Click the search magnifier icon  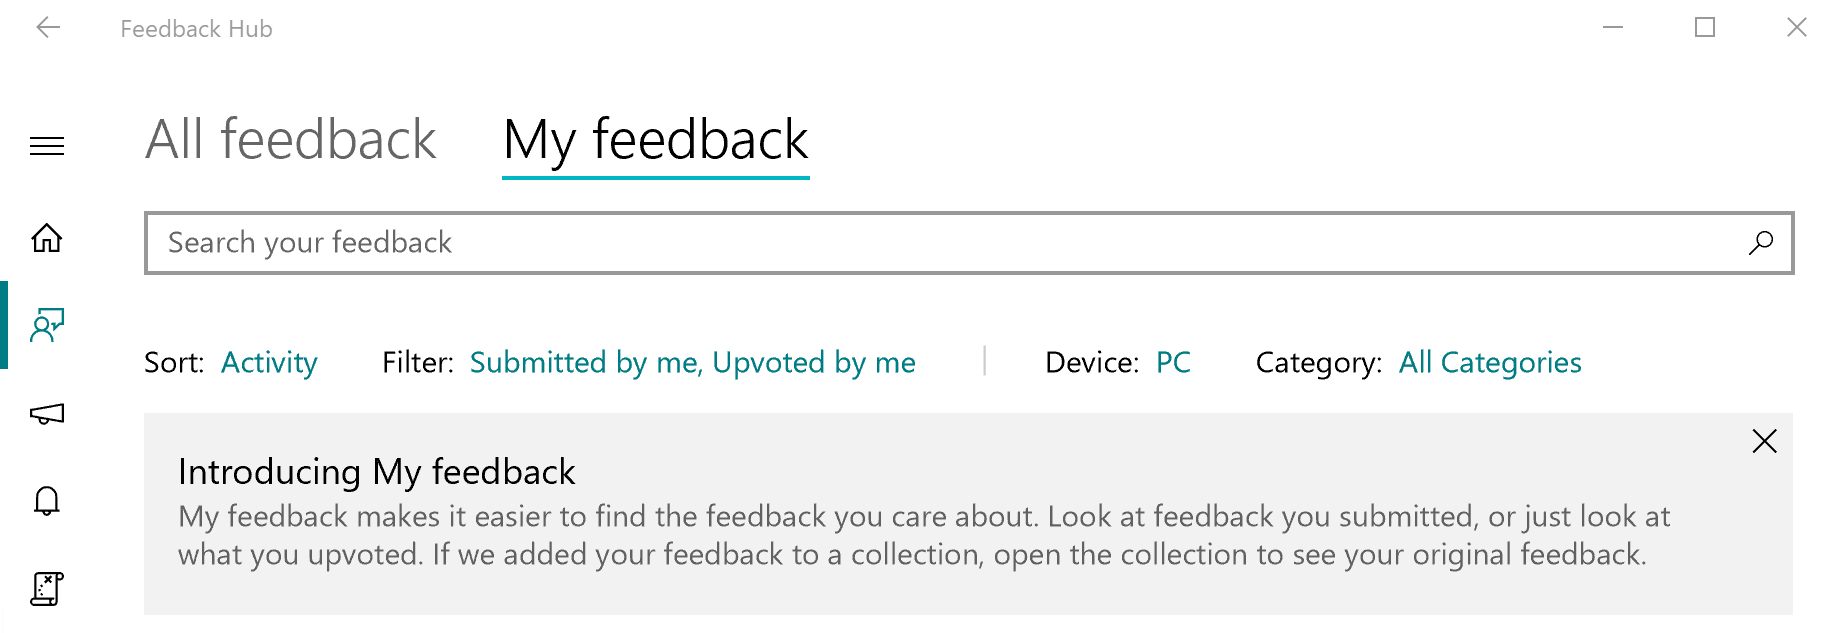click(x=1760, y=243)
